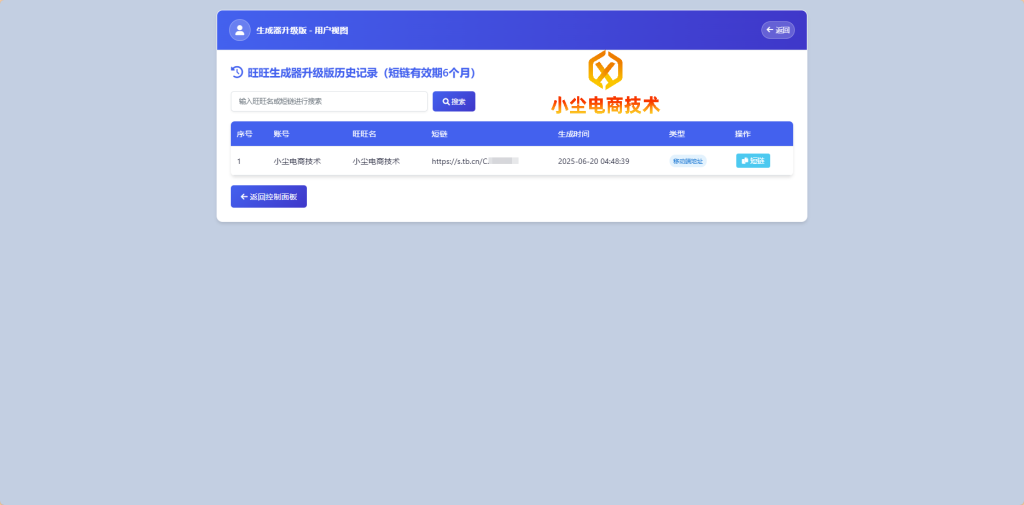Click the 短链 column header
1024x505 pixels.
click(439, 134)
